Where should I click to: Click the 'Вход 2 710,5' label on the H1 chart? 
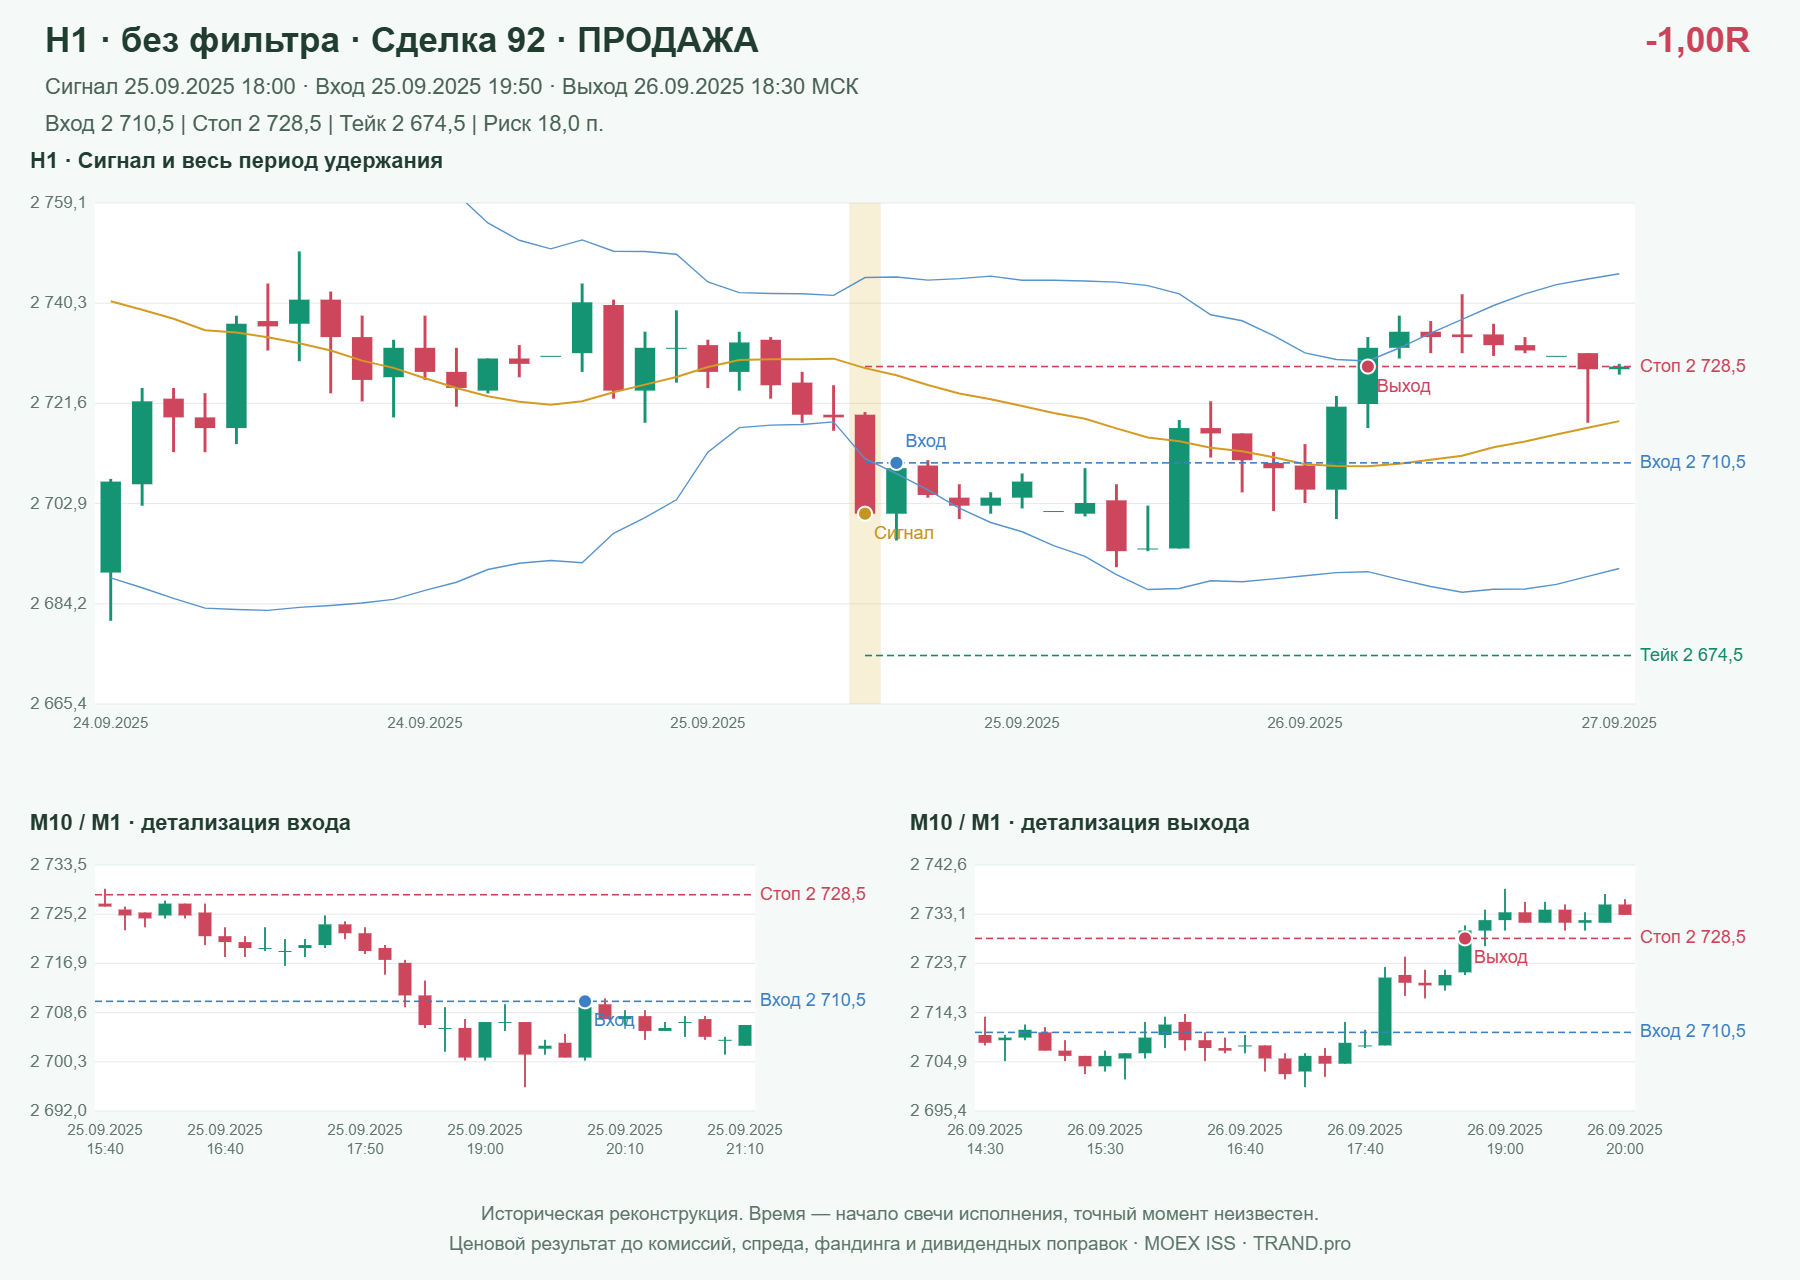click(x=1692, y=462)
